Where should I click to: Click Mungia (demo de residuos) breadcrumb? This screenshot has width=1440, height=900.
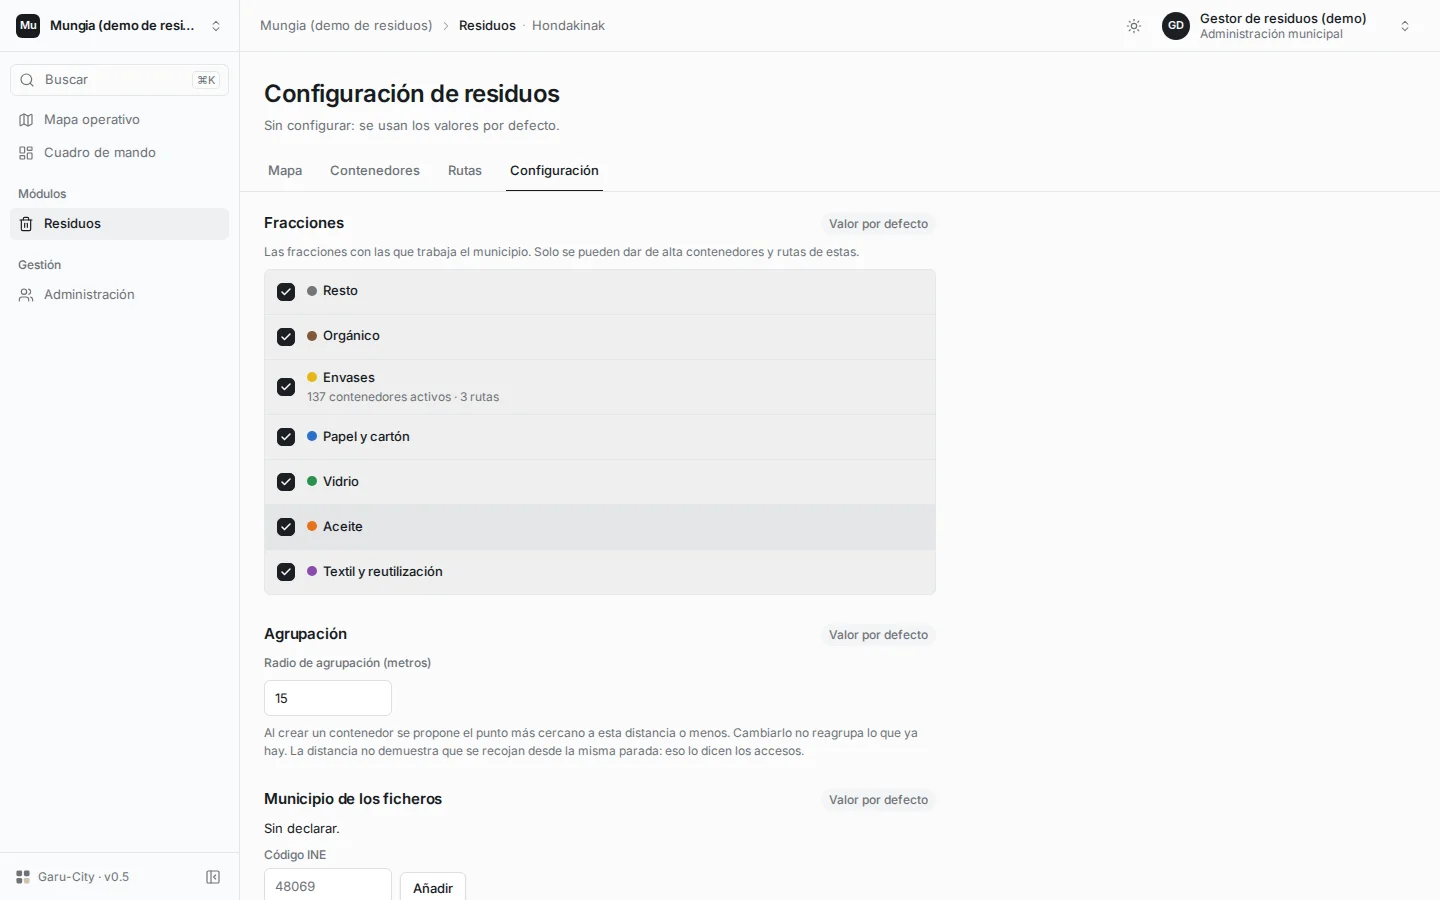[346, 26]
